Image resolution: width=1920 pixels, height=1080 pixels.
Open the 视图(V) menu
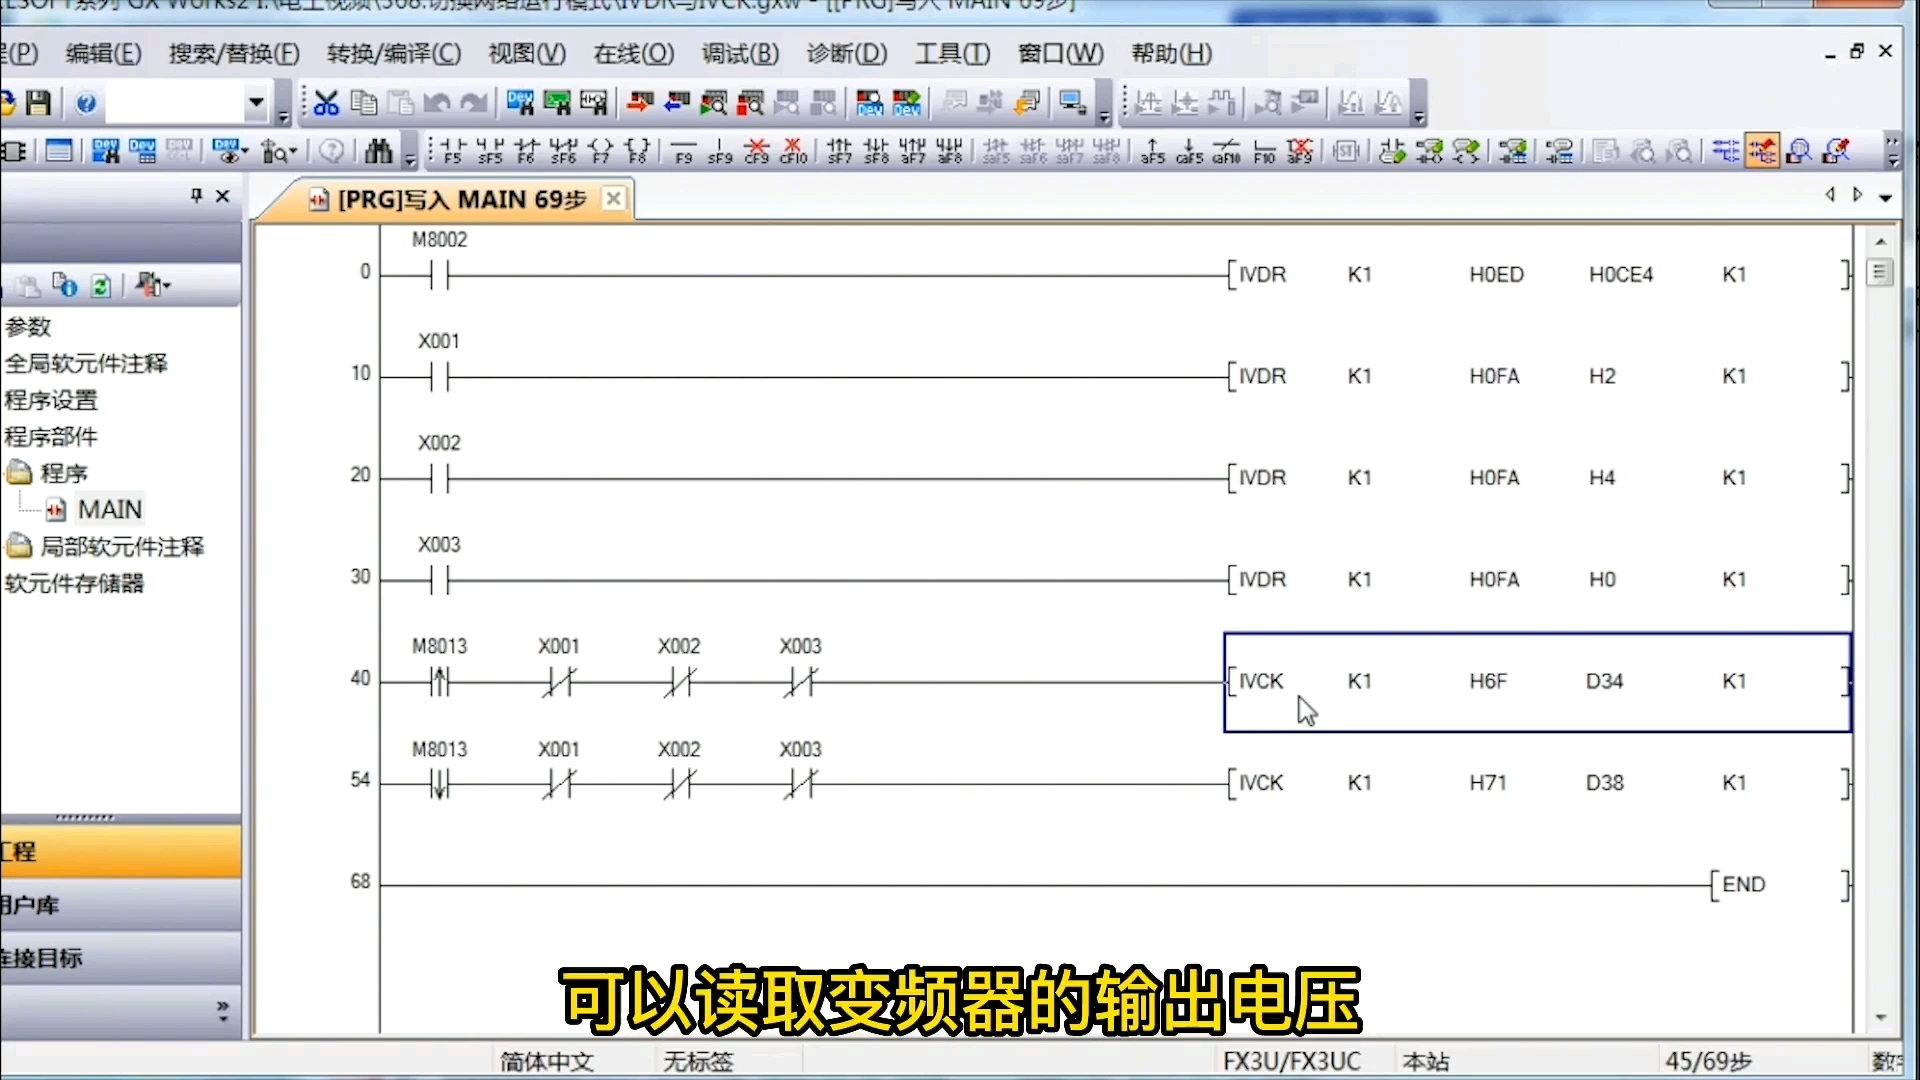[527, 54]
